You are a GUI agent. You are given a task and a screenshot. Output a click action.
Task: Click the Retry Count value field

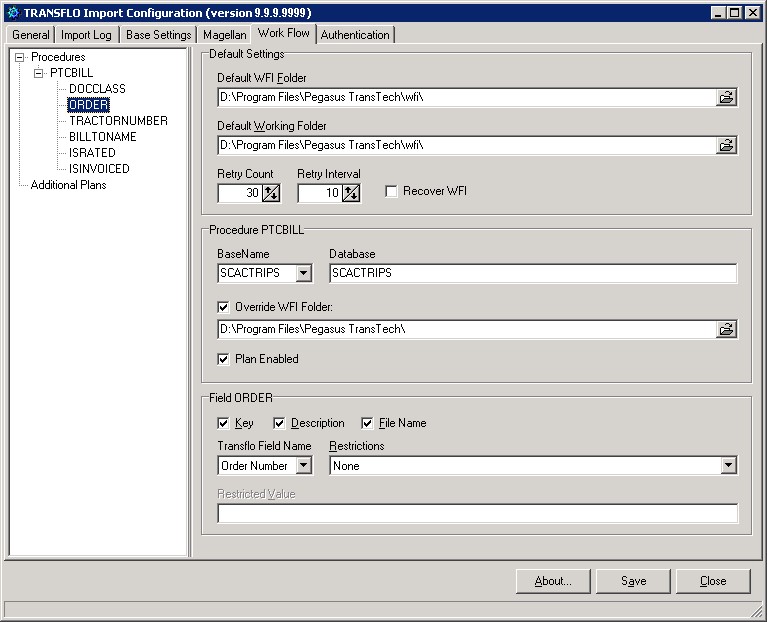240,193
